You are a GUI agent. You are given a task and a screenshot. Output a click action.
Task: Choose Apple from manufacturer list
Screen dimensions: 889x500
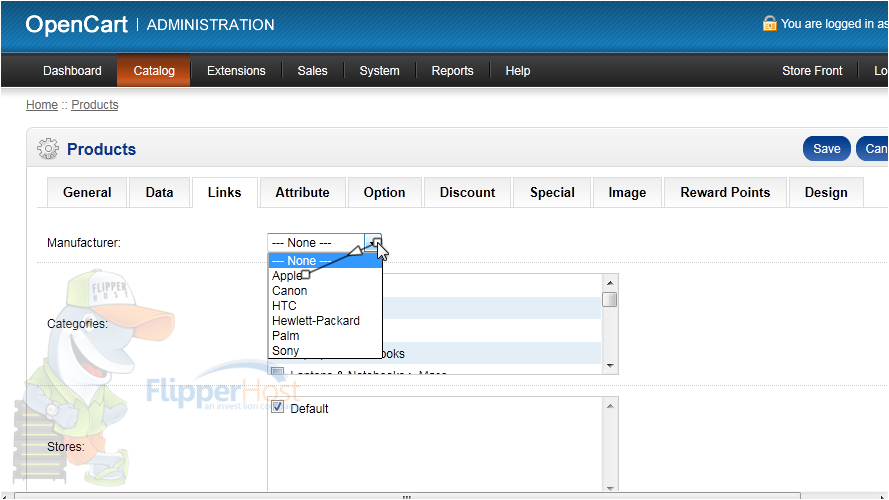click(325, 276)
